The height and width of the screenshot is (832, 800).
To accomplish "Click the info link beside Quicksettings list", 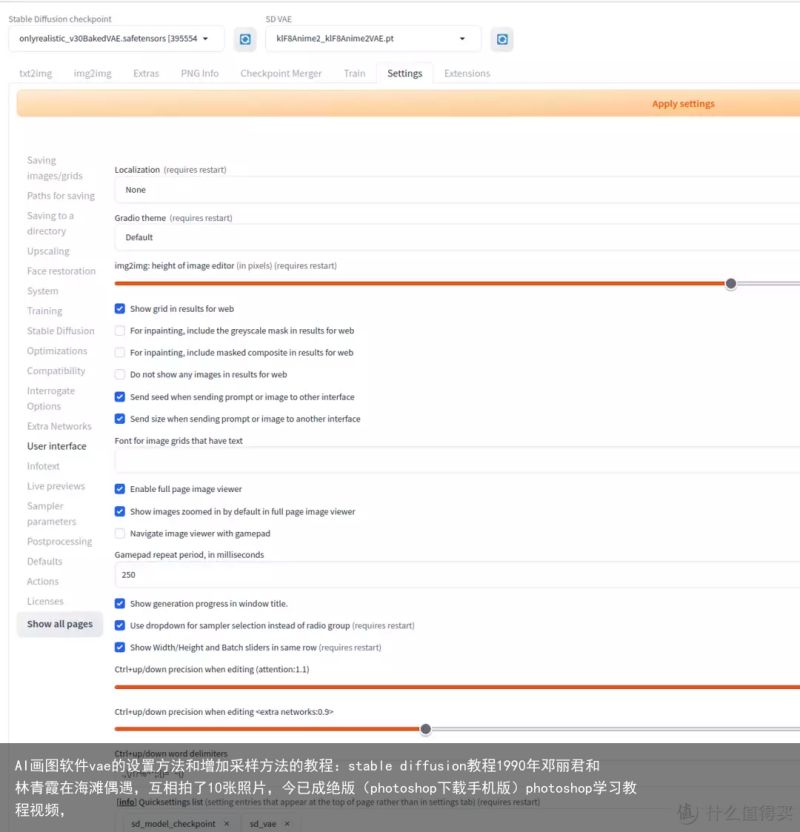I will (x=126, y=802).
